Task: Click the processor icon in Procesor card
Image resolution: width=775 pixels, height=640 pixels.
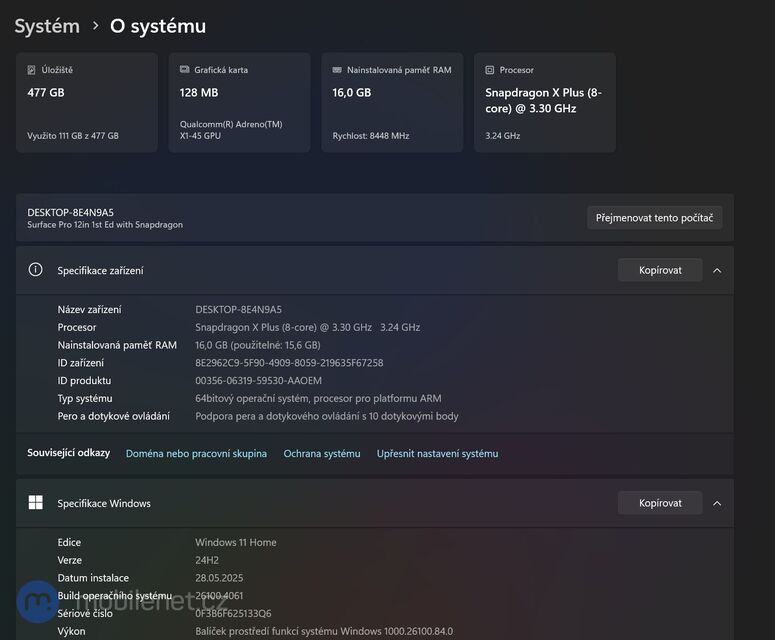Action: tap(490, 70)
